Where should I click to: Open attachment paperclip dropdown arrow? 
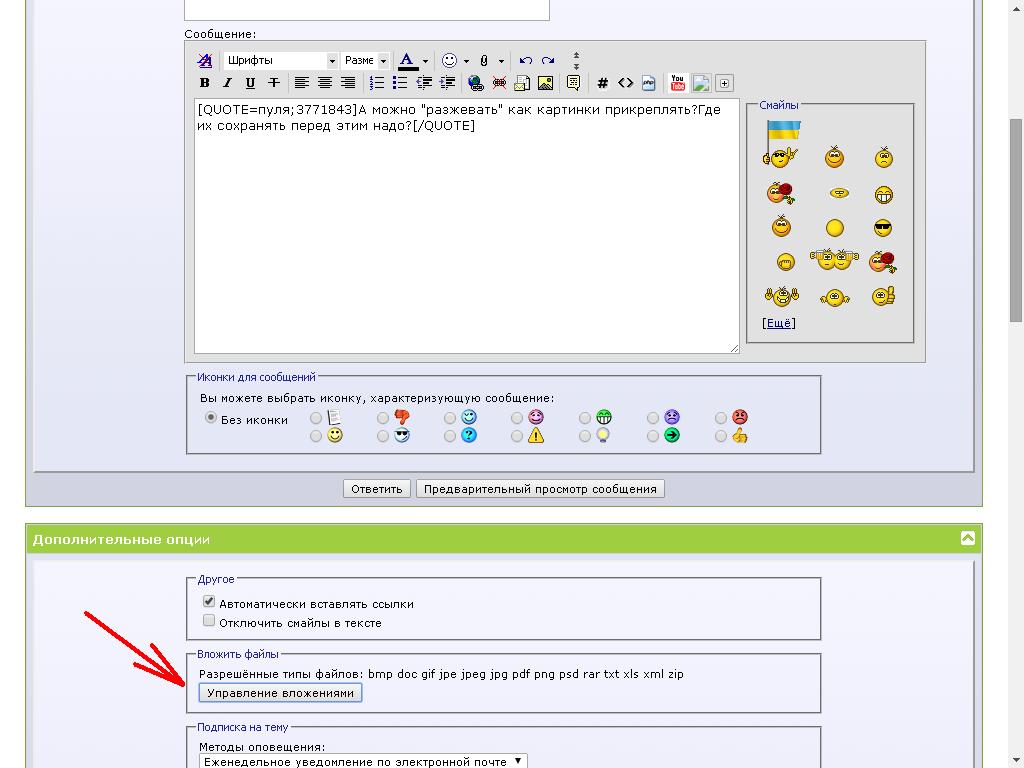pos(501,61)
